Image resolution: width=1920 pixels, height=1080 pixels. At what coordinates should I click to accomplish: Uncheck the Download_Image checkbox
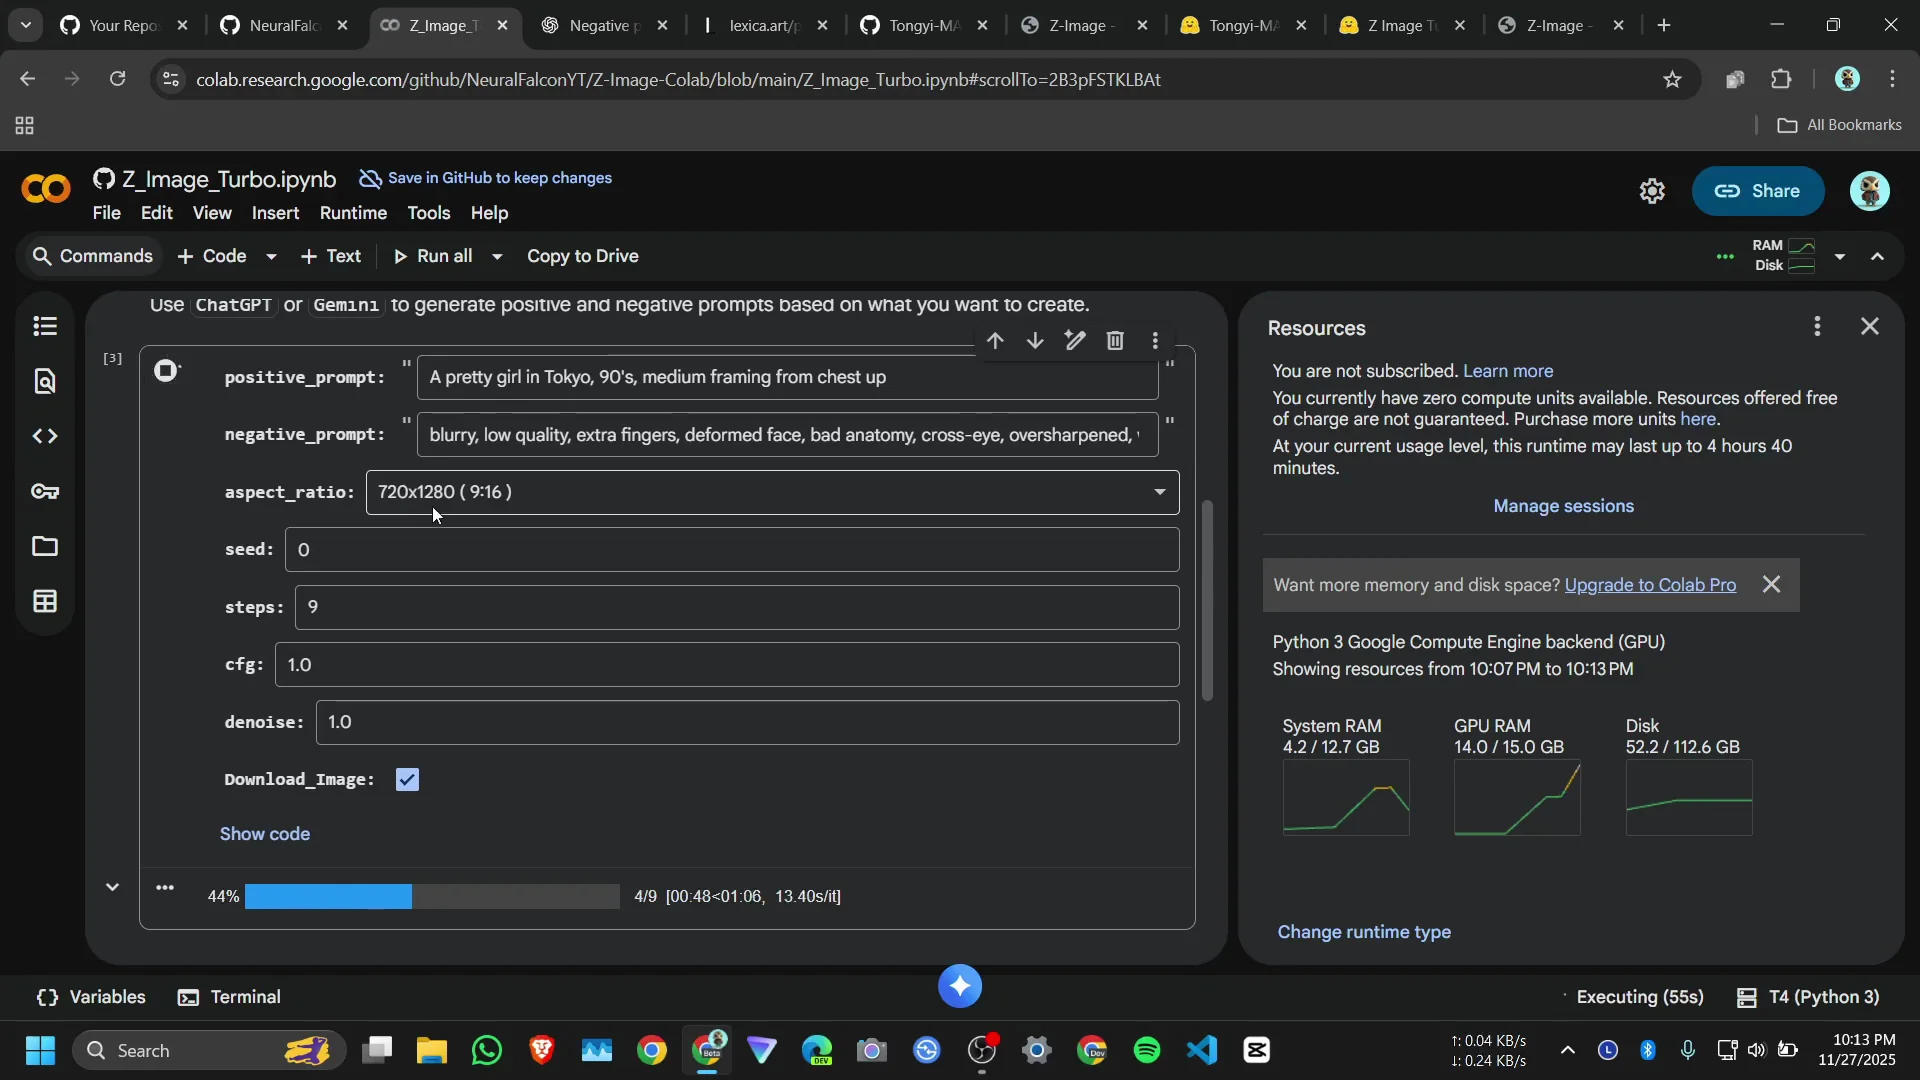408,779
